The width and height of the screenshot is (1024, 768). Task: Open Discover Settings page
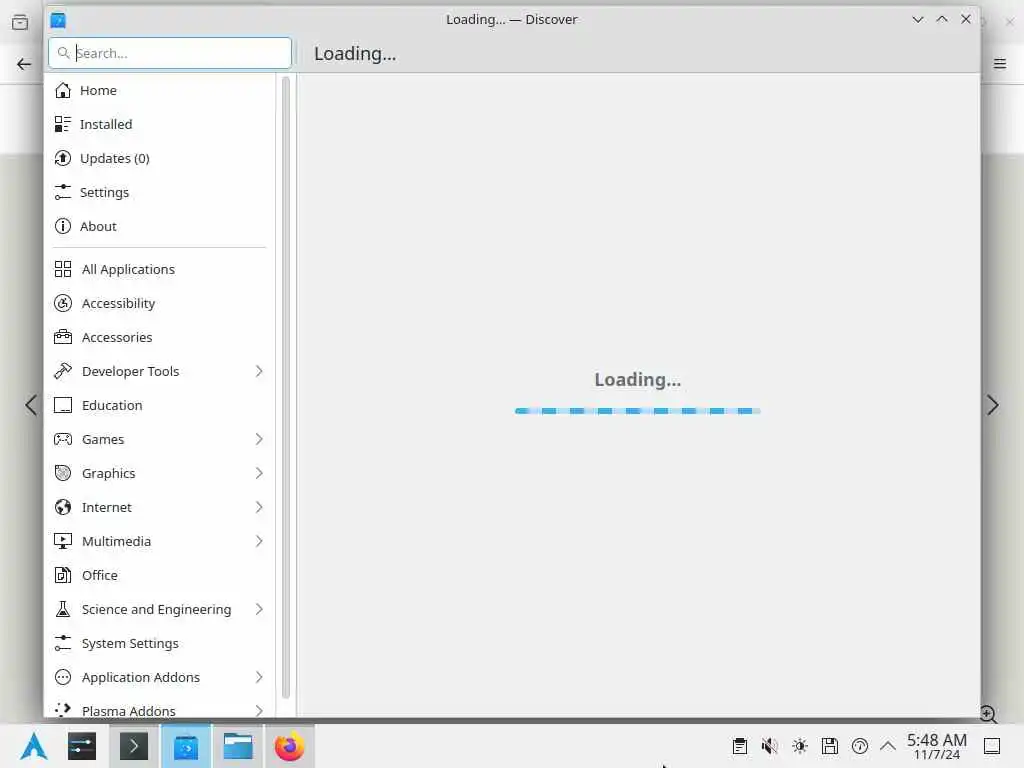click(159, 192)
